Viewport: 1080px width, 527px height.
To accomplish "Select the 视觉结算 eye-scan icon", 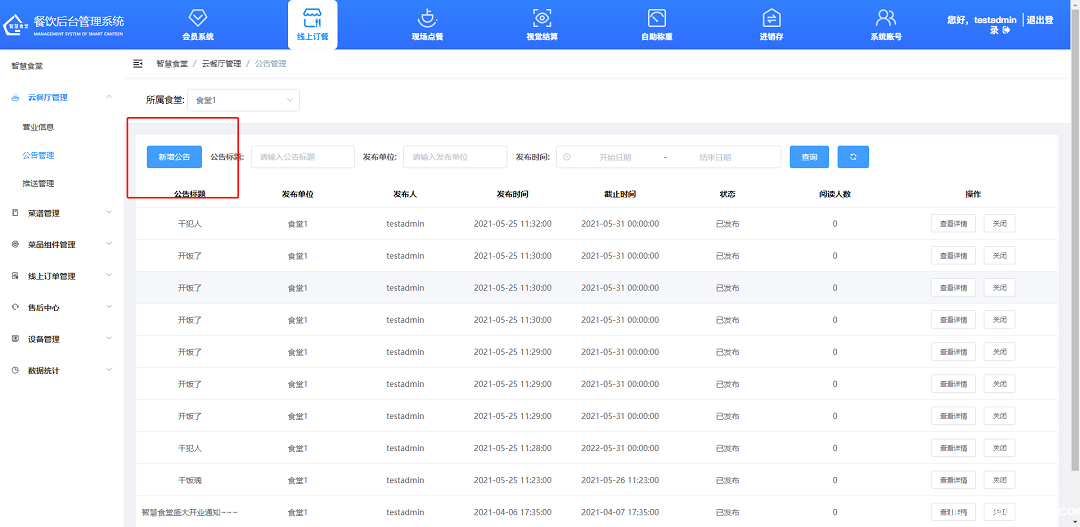I will pos(542,18).
